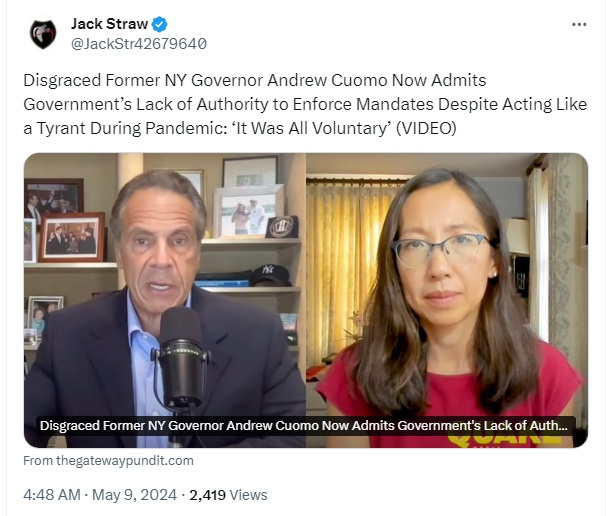Visit the thegatewaypundit.com source link
Viewport: 606px width, 516px height.
[108, 461]
